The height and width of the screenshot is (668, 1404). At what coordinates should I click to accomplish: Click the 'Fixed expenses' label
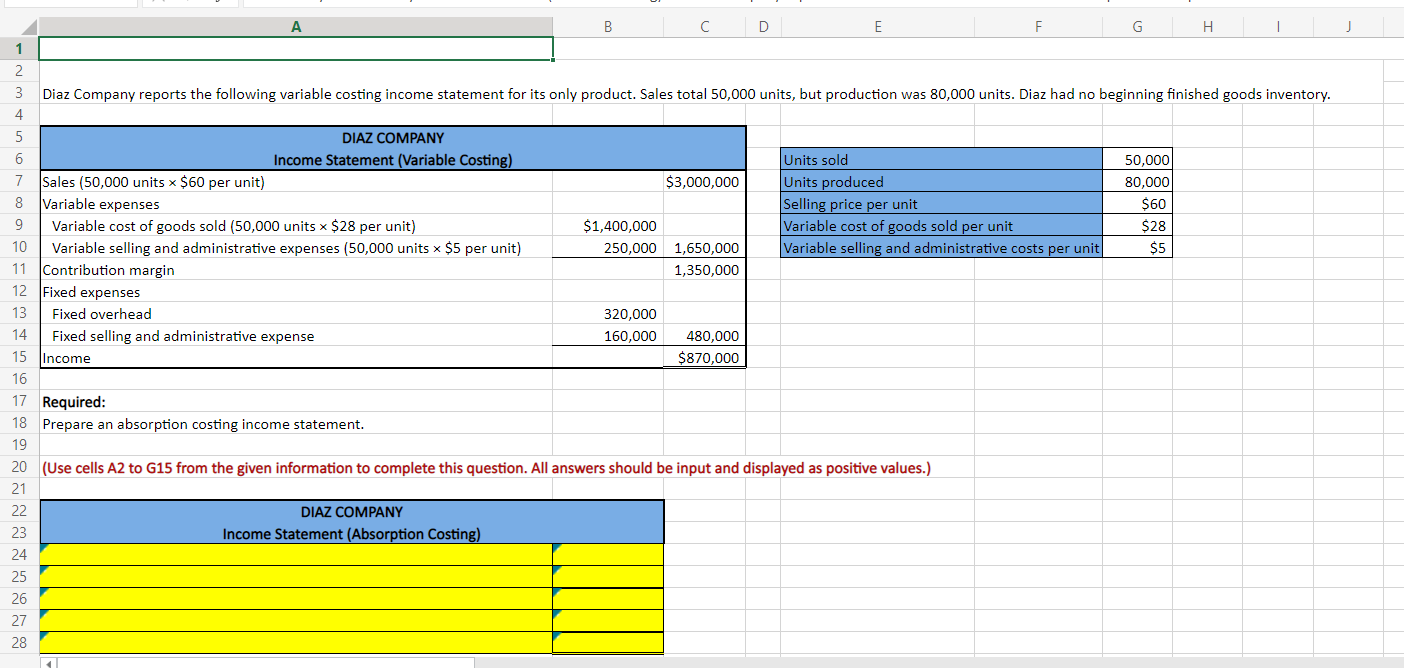[x=91, y=292]
